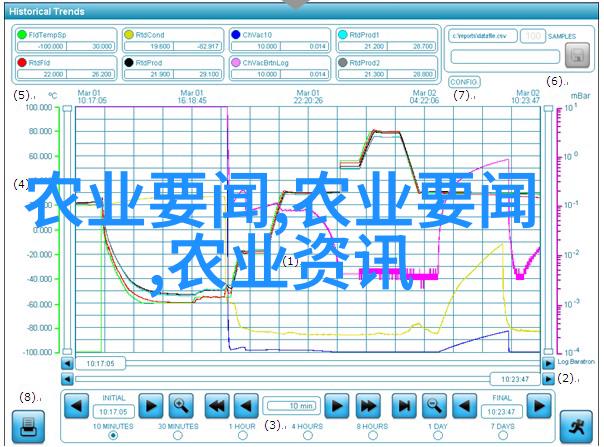Click FidTempSp minimum value -100.000

42,46
